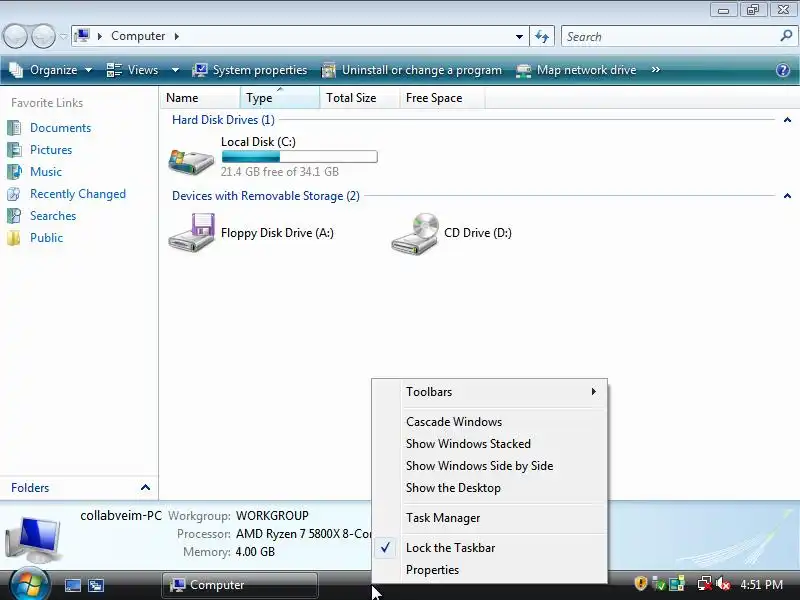Open the Local Disk (C:) drive icon
This screenshot has width=800, height=600.
coord(191,161)
